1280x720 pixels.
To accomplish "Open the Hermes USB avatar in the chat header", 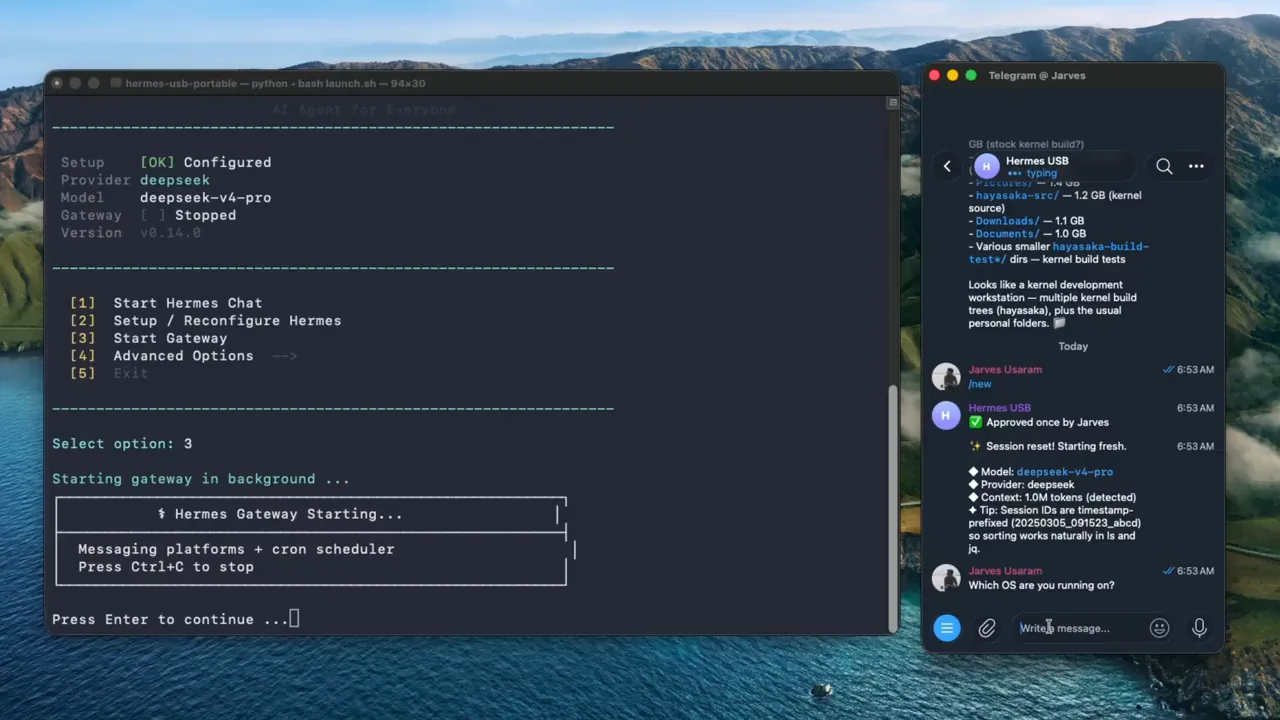I will pyautogui.click(x=986, y=166).
